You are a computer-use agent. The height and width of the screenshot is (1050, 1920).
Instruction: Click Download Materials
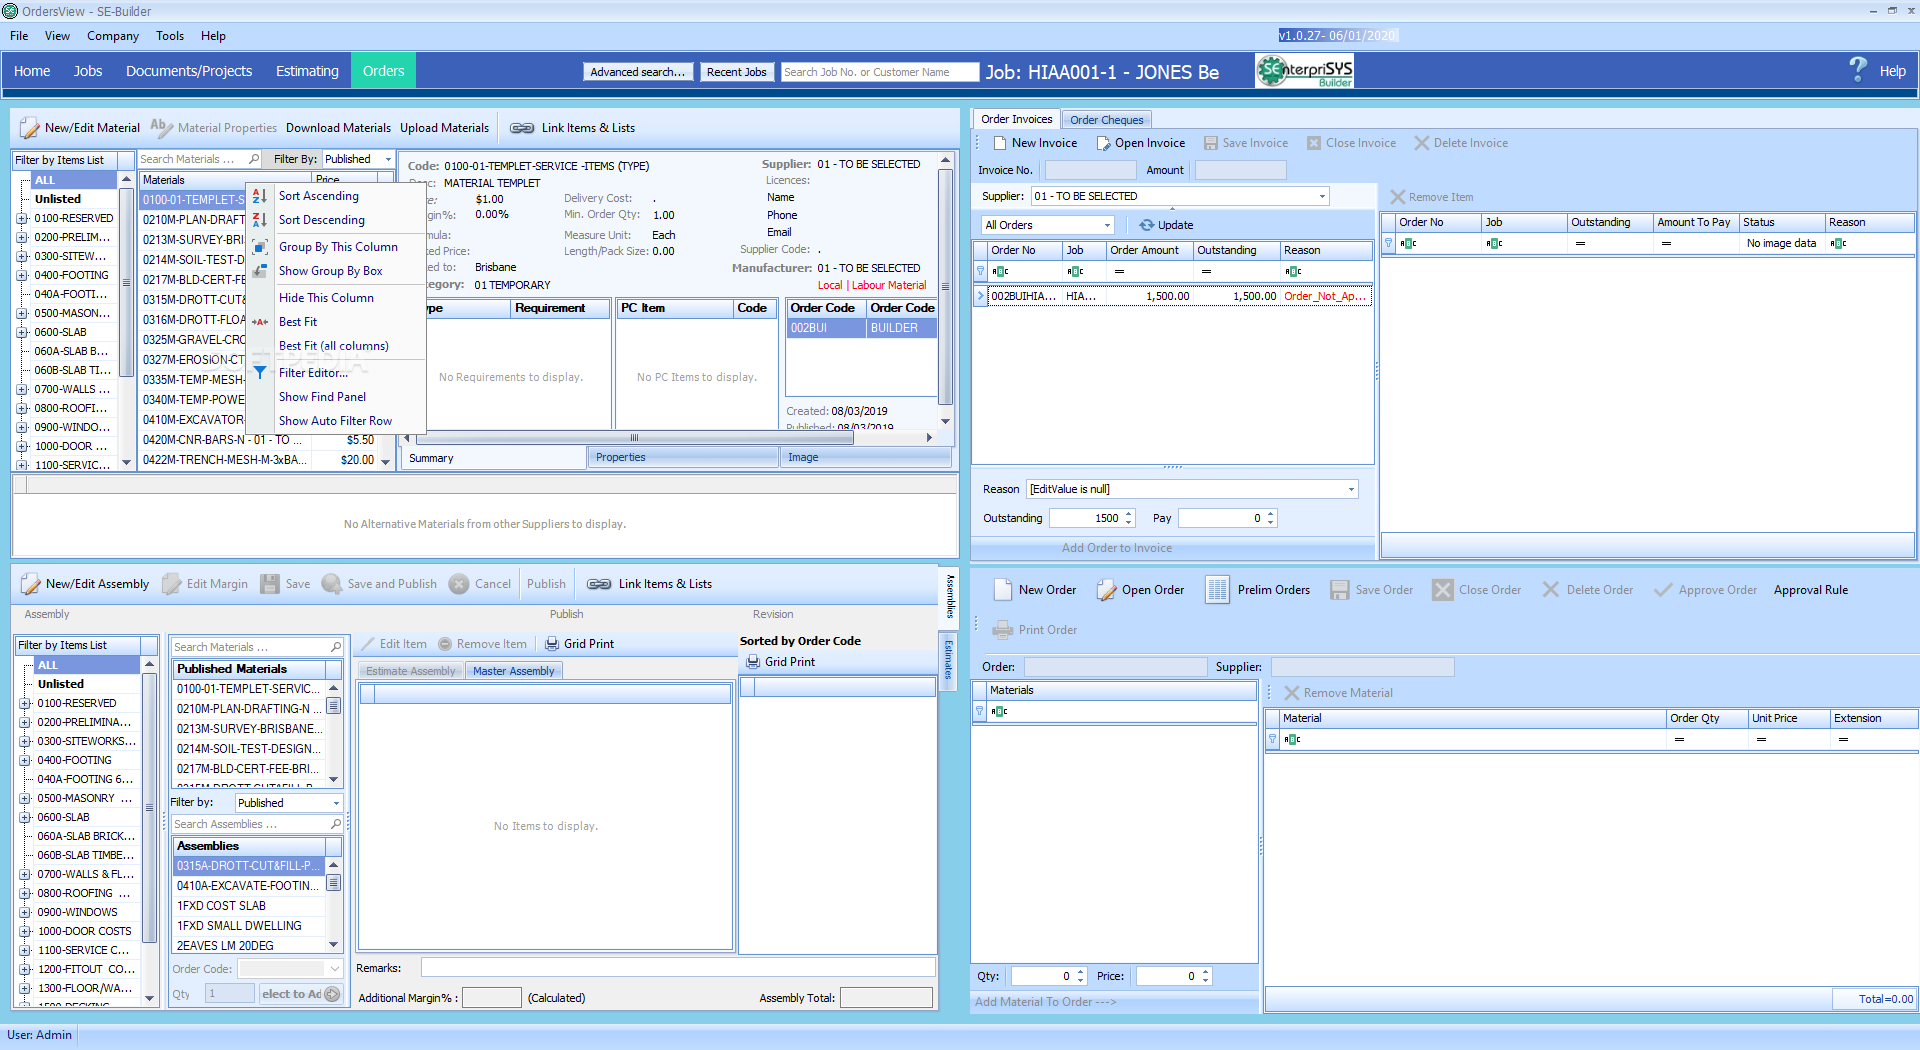coord(338,128)
